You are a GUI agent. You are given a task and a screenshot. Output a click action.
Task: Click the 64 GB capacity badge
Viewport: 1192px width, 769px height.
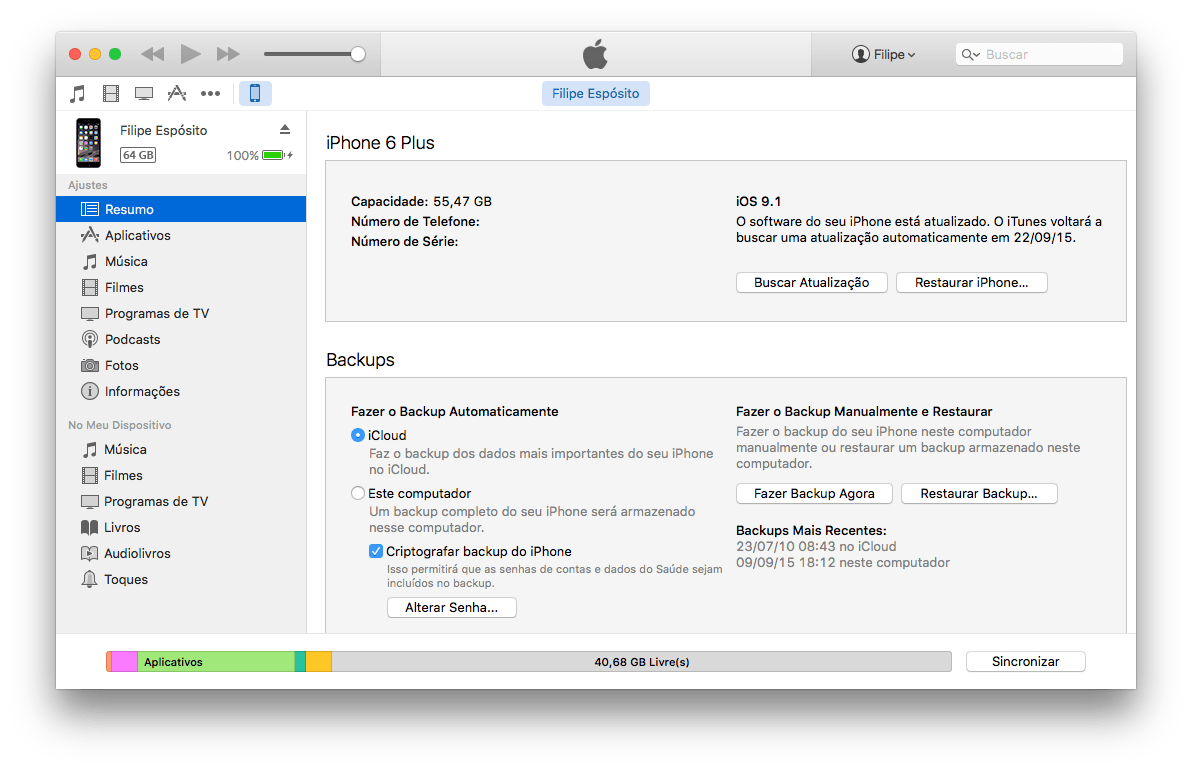pyautogui.click(x=138, y=155)
